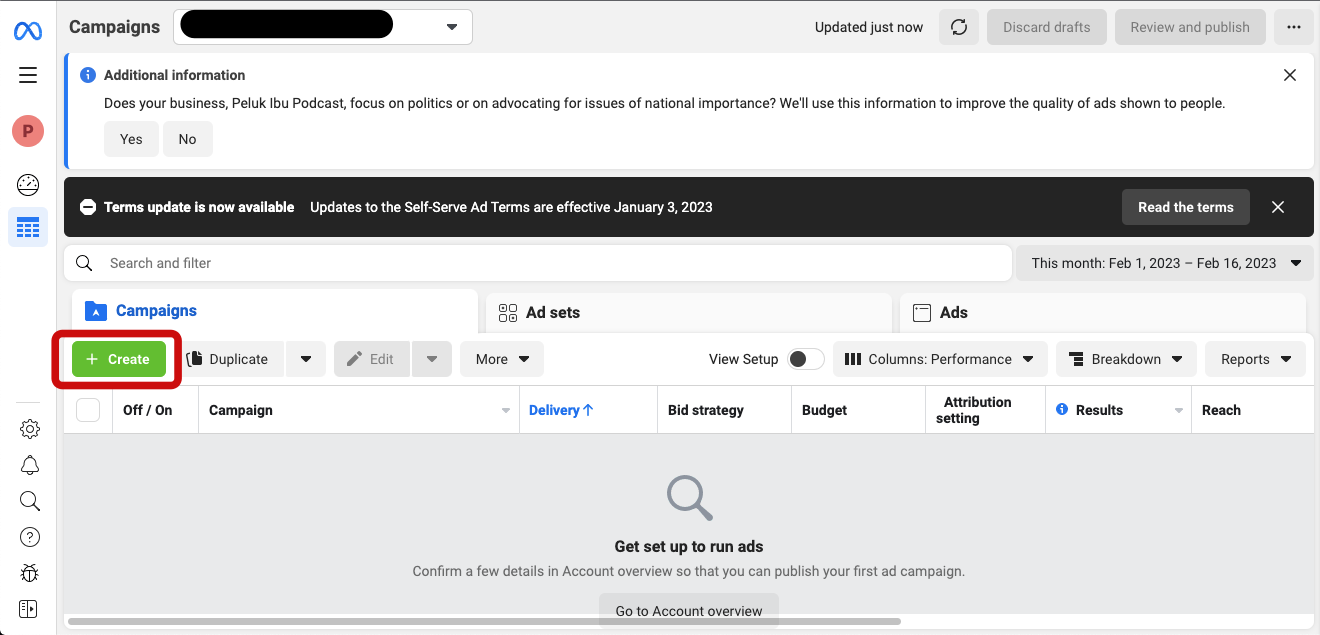Click the green Create button

pyautogui.click(x=119, y=359)
